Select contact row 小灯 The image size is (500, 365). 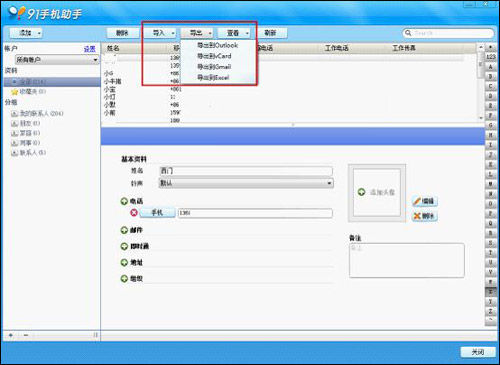point(110,97)
